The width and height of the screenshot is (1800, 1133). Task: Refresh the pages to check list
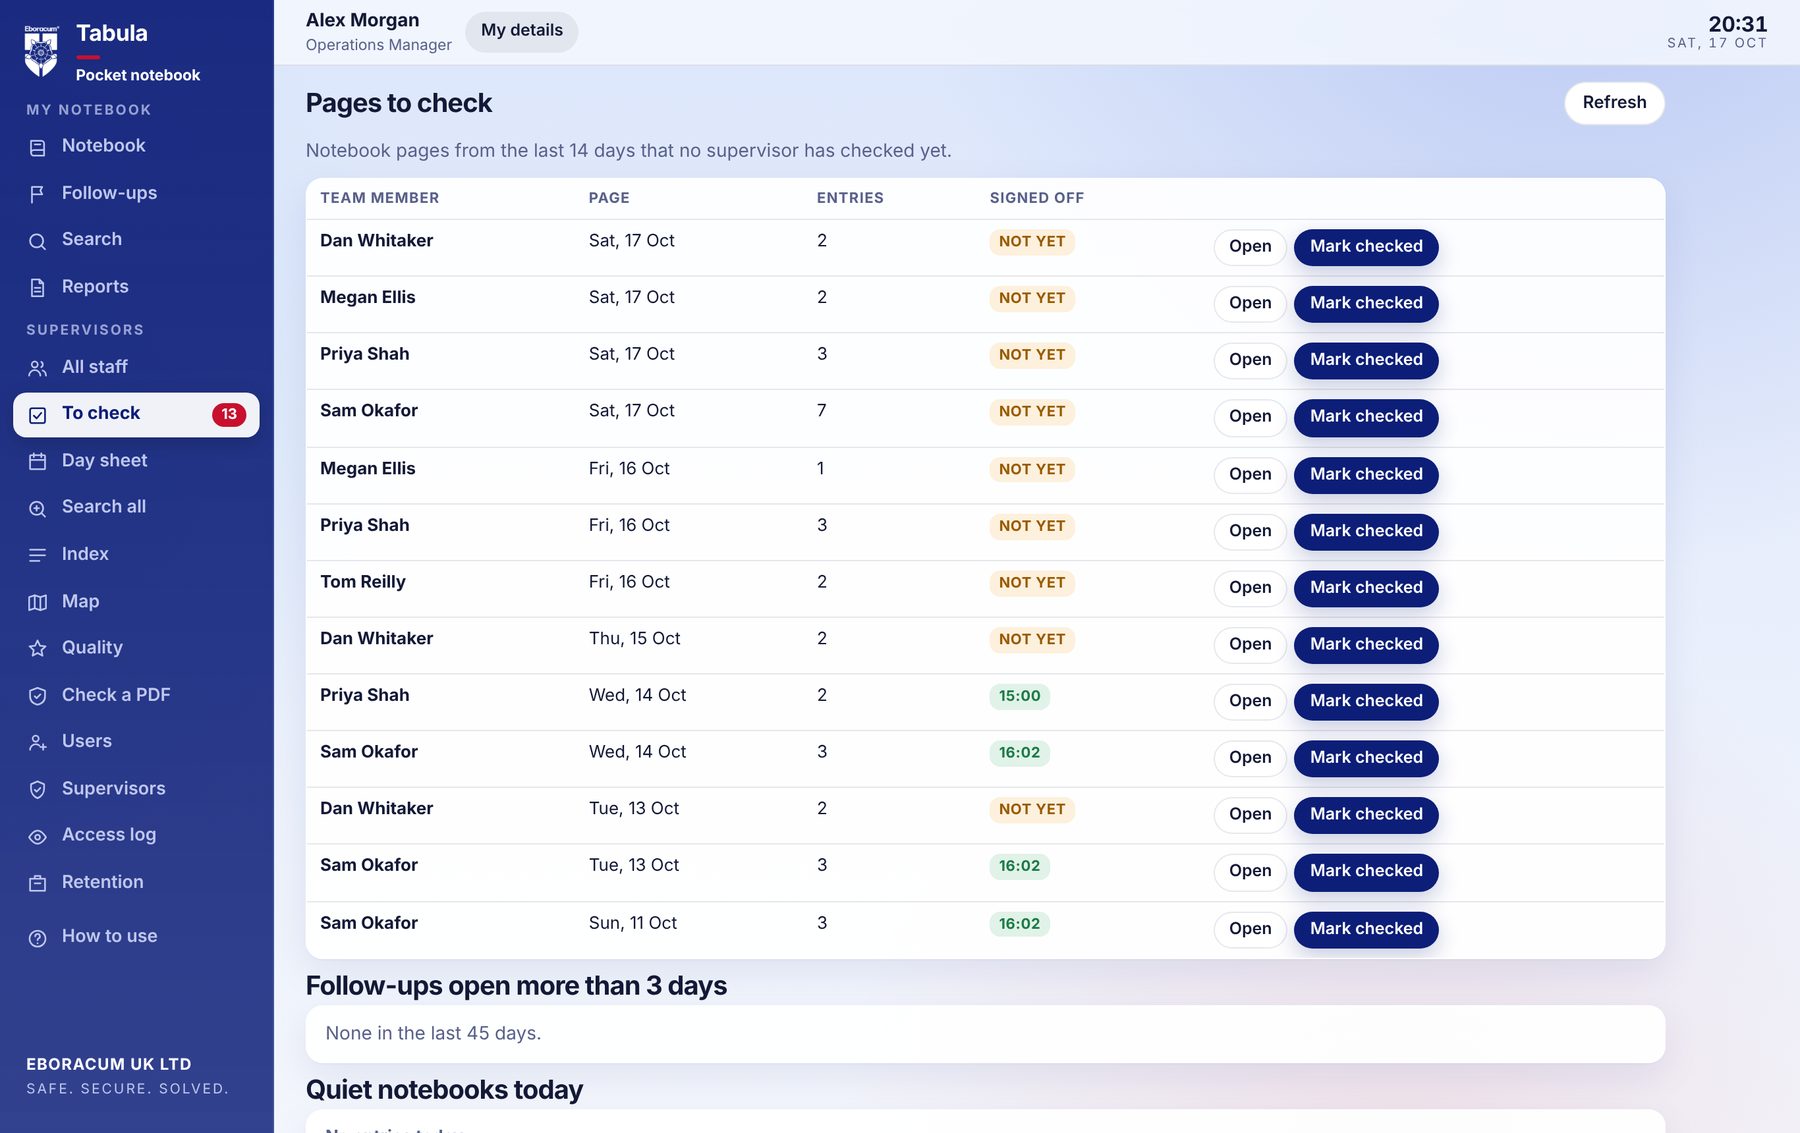coord(1614,103)
